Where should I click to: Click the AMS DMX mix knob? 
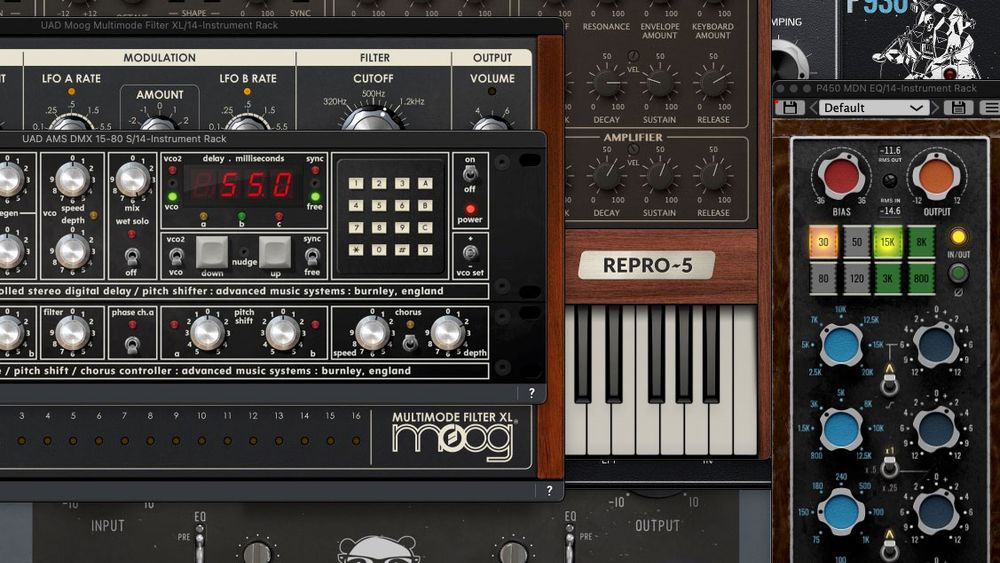point(132,179)
